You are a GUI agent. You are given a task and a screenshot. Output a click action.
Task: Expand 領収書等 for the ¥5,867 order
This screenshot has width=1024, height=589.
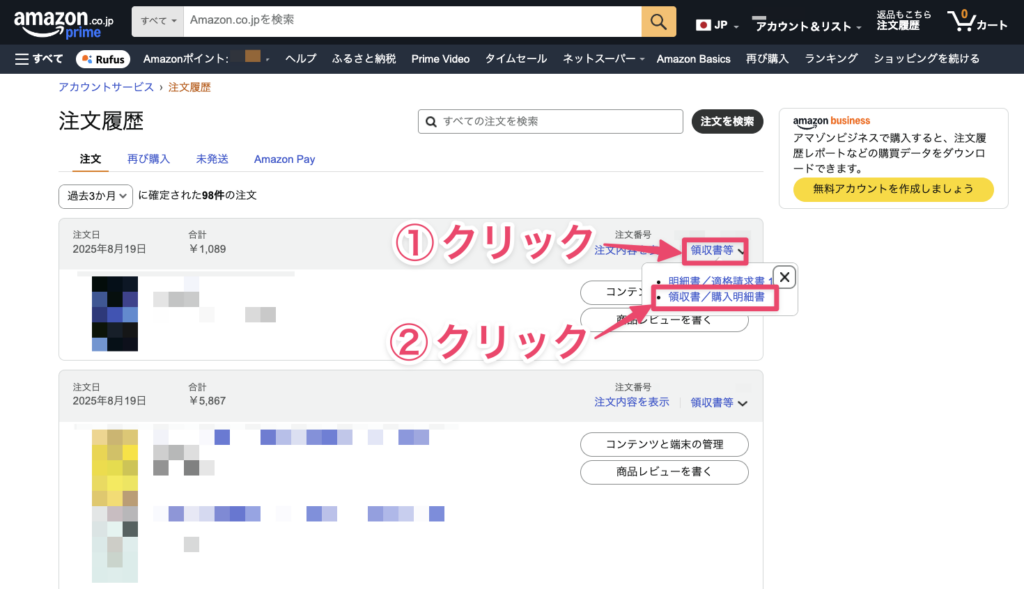click(x=718, y=402)
